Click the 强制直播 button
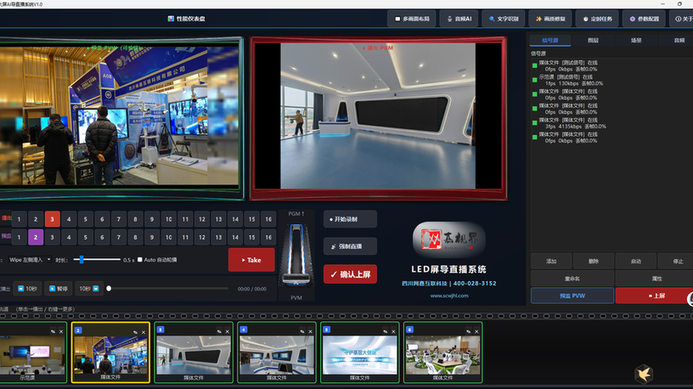 [350, 246]
